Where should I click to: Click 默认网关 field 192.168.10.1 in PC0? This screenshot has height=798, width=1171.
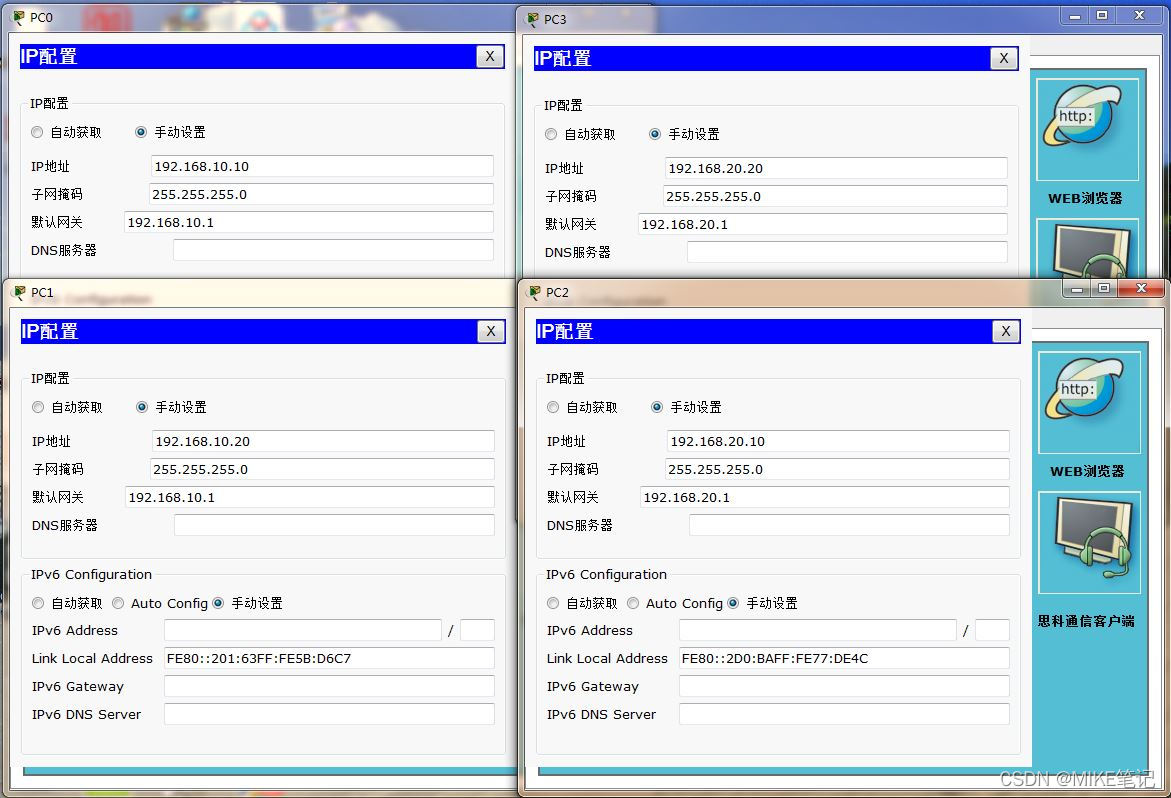coord(308,222)
